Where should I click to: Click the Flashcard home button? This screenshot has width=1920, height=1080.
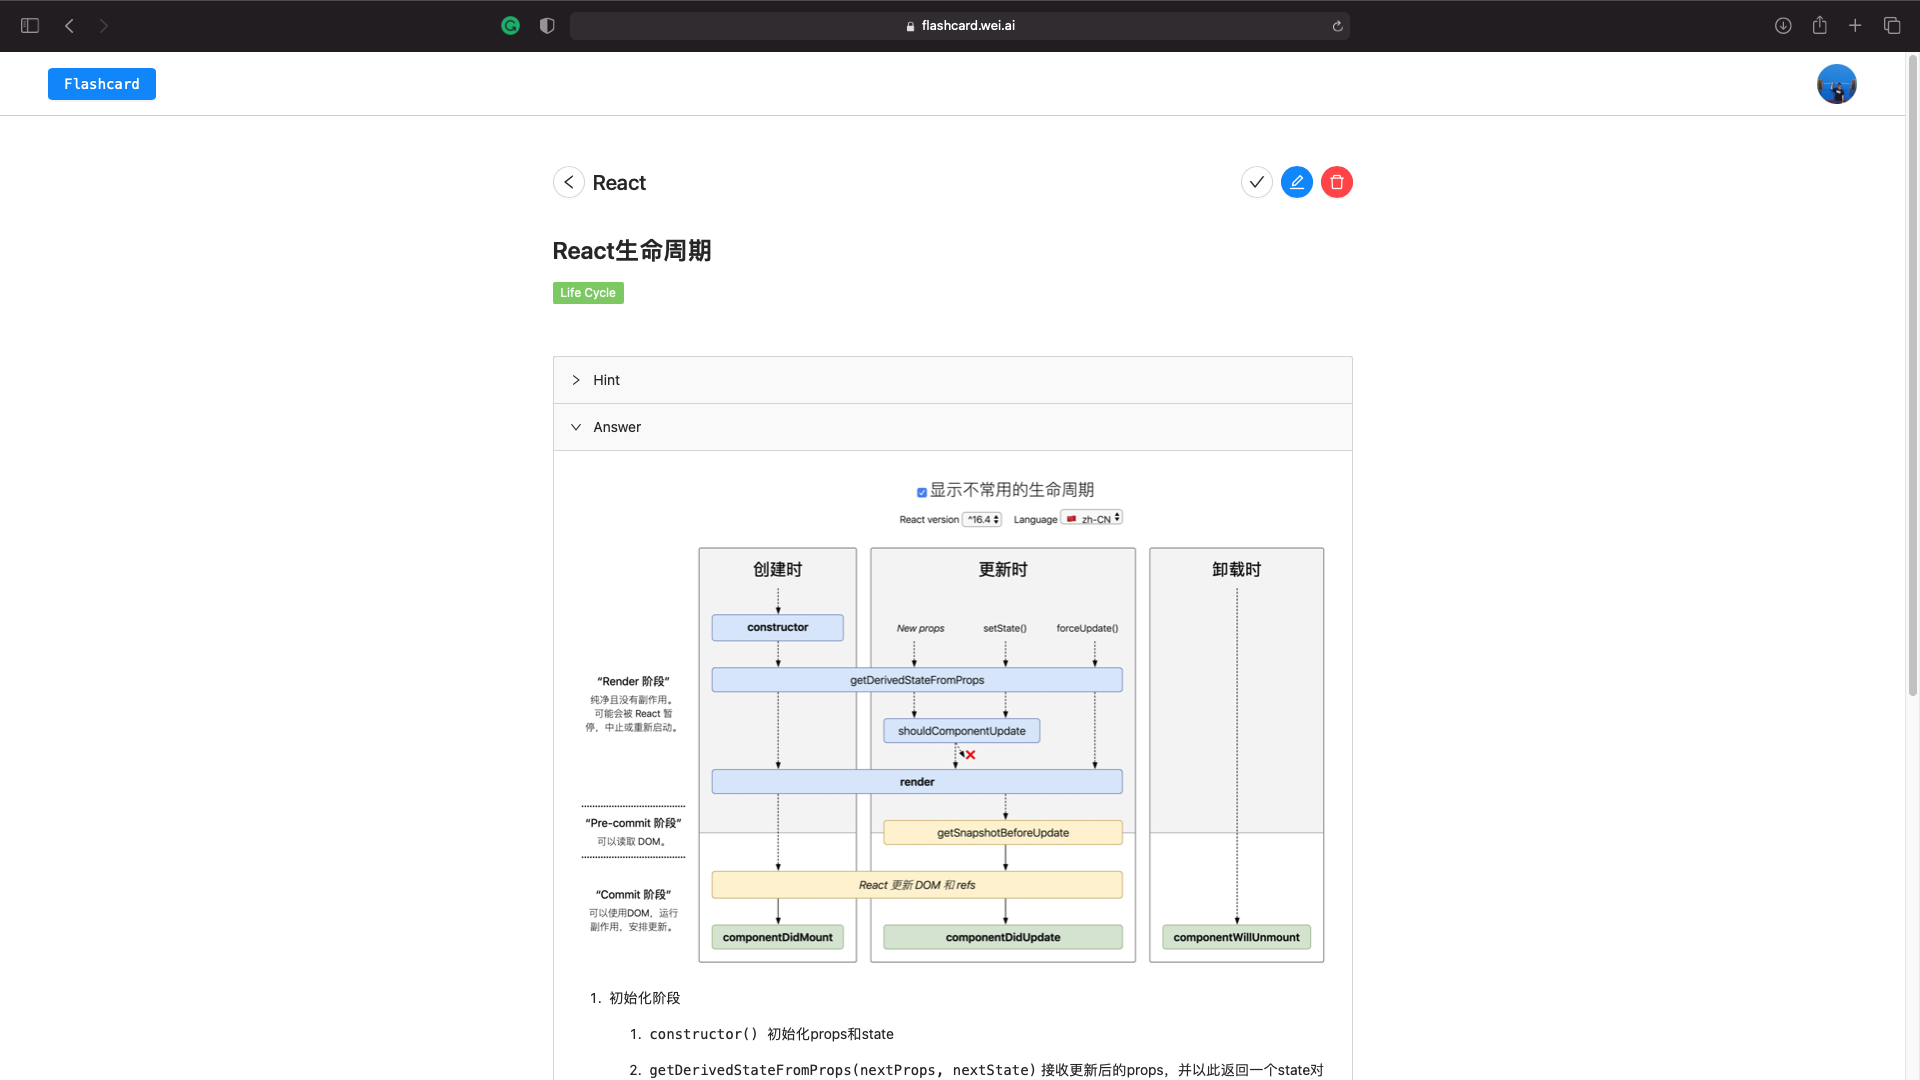[x=102, y=84]
